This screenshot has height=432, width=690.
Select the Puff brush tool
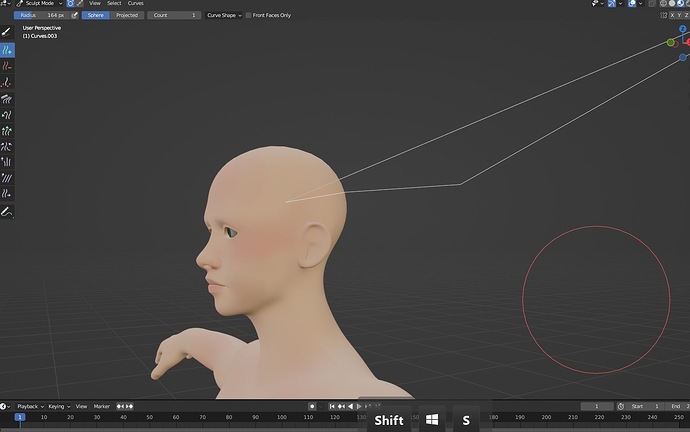click(x=7, y=162)
